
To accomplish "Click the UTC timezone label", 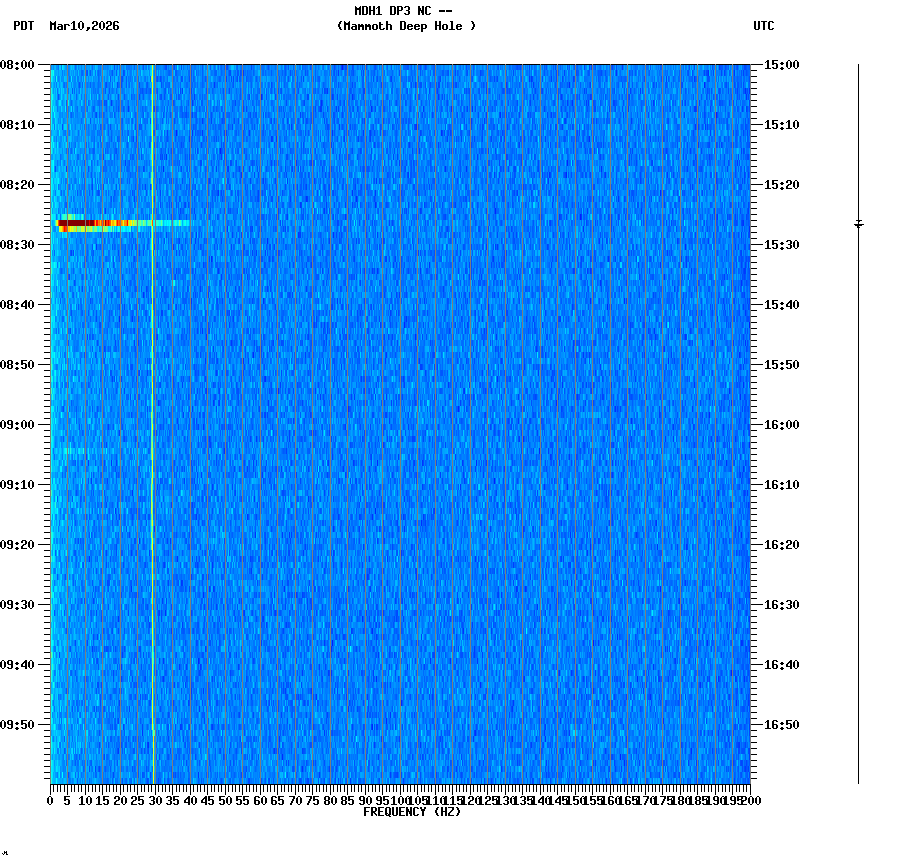I will tap(764, 27).
